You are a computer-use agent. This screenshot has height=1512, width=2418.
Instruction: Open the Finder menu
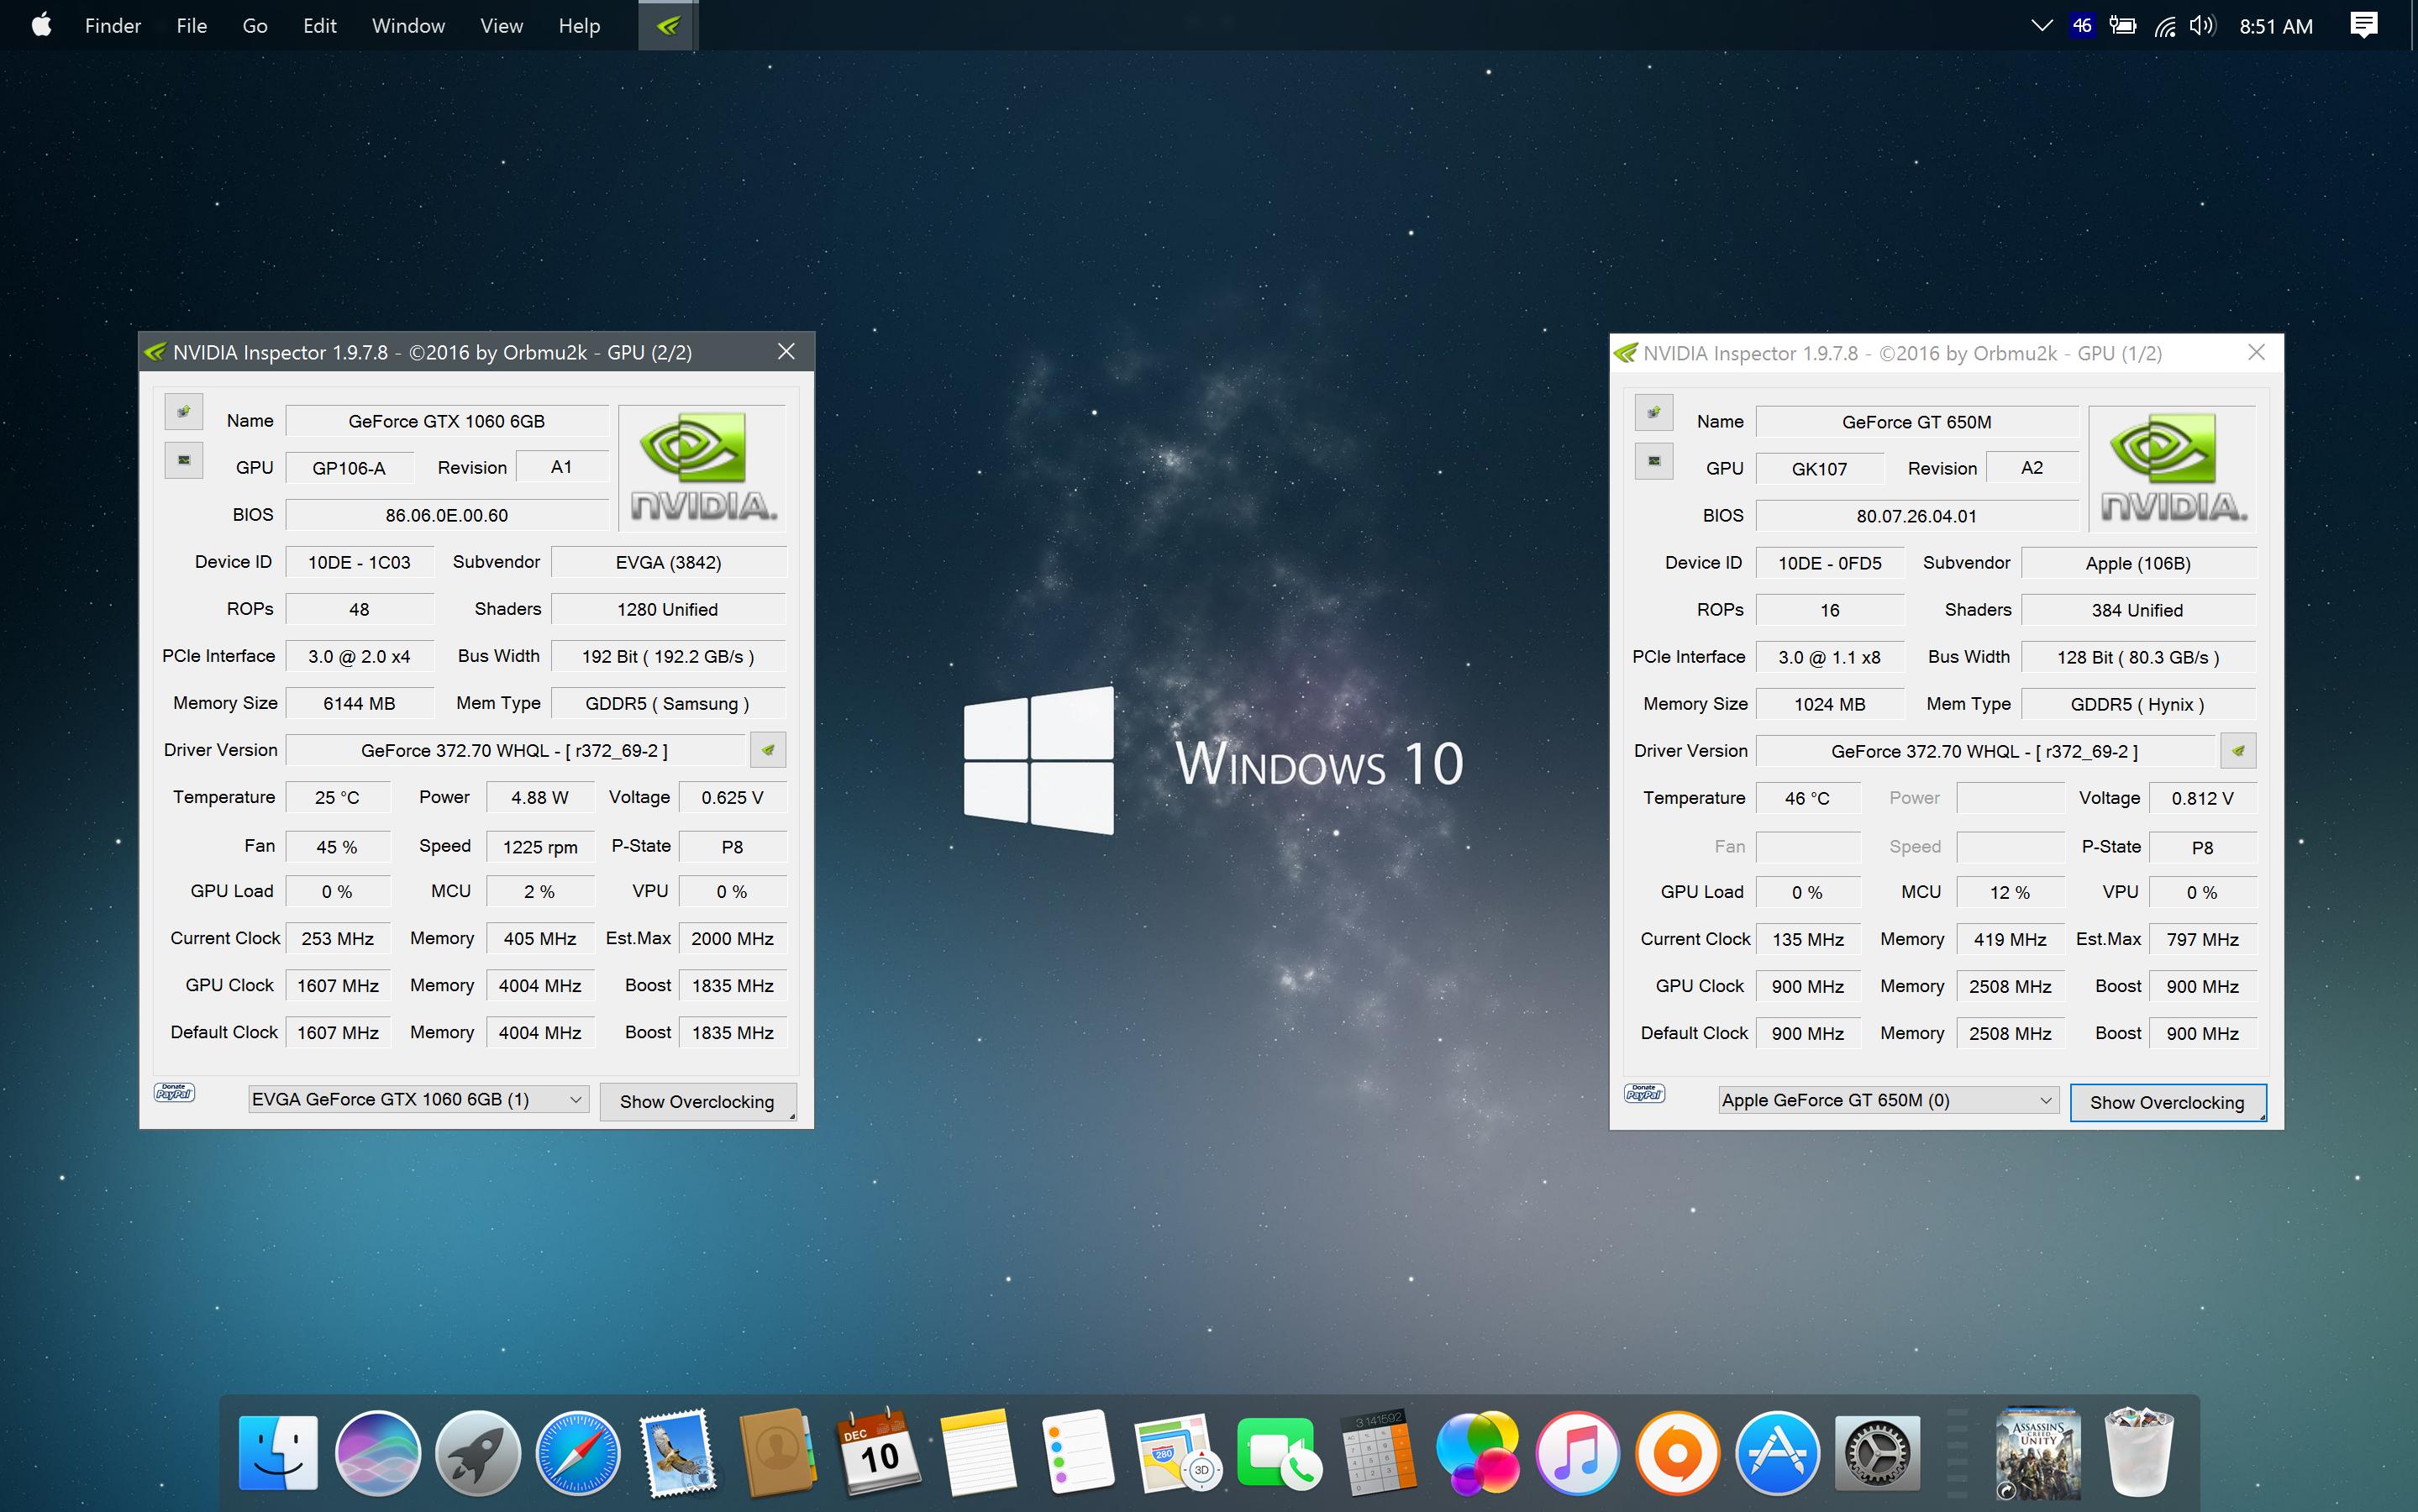[113, 26]
